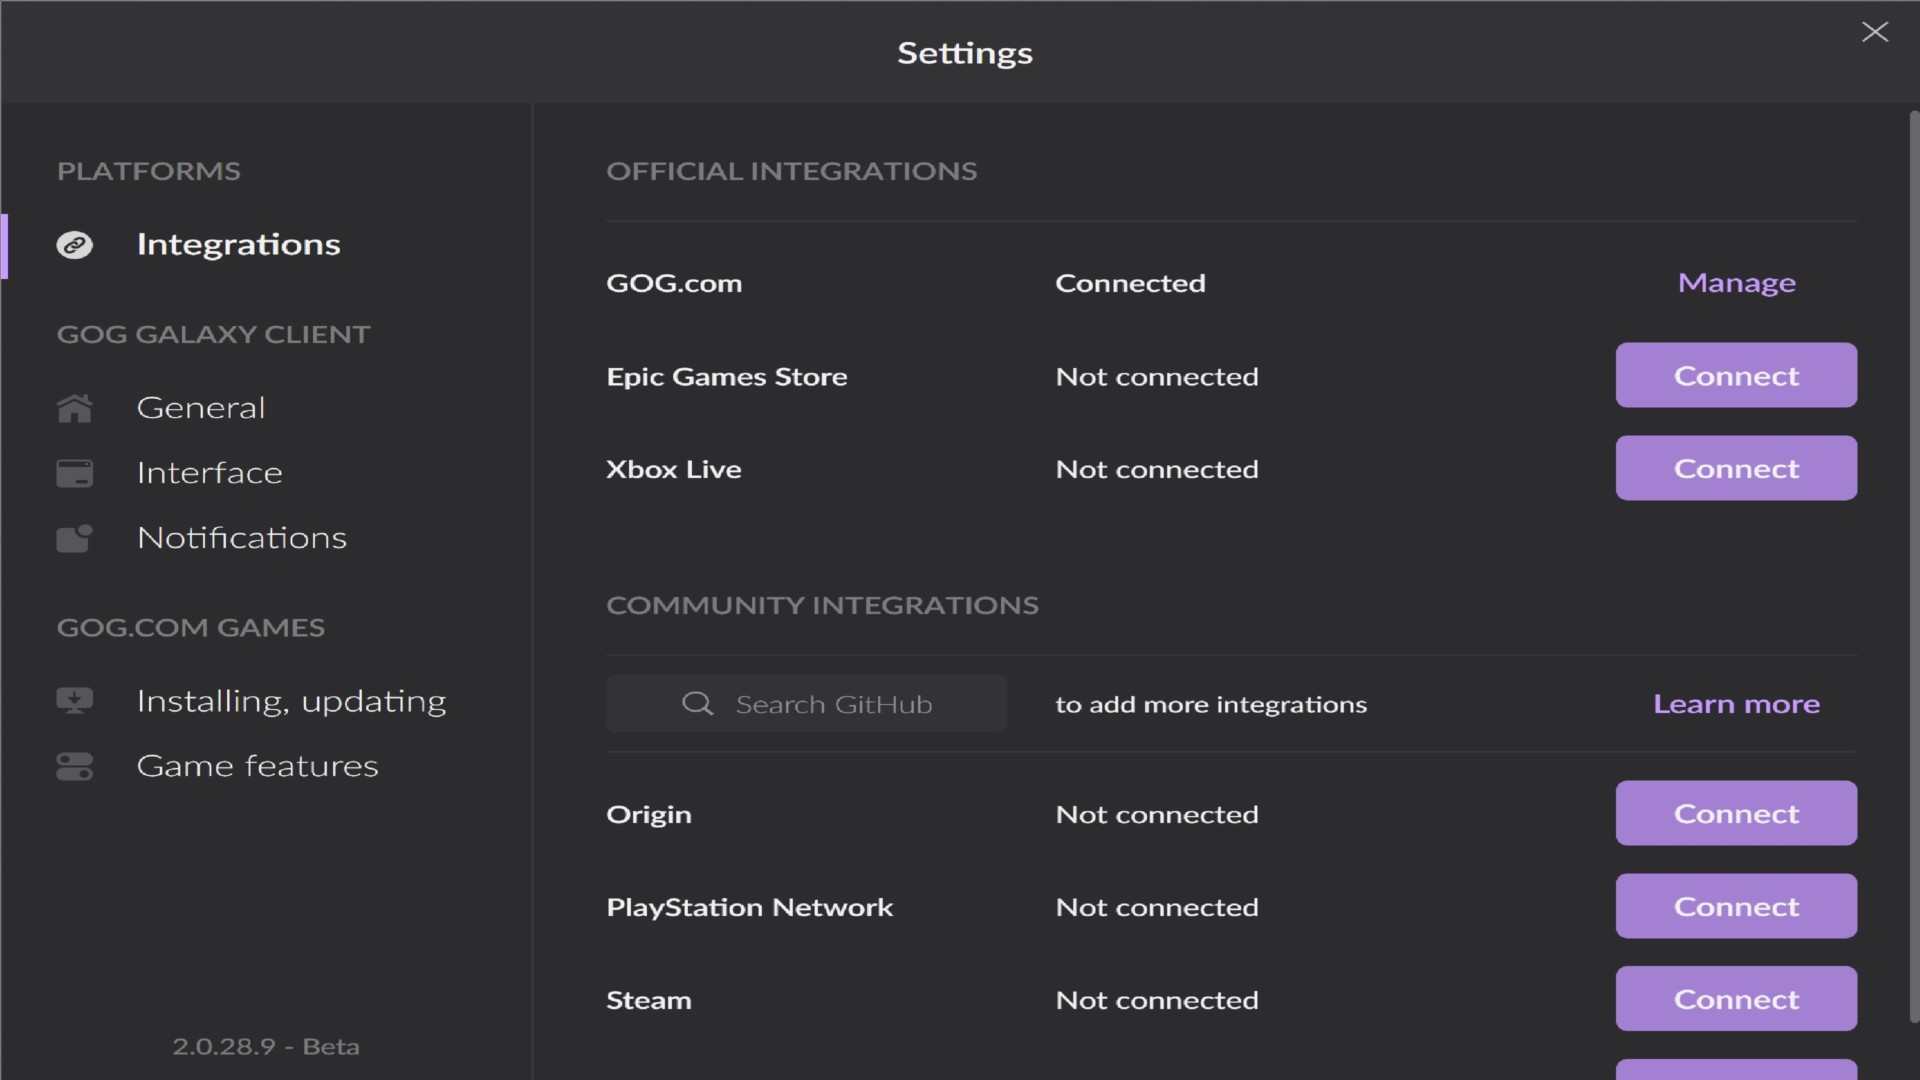This screenshot has width=1920, height=1080.
Task: Open the Interface settings section
Action: click(209, 473)
